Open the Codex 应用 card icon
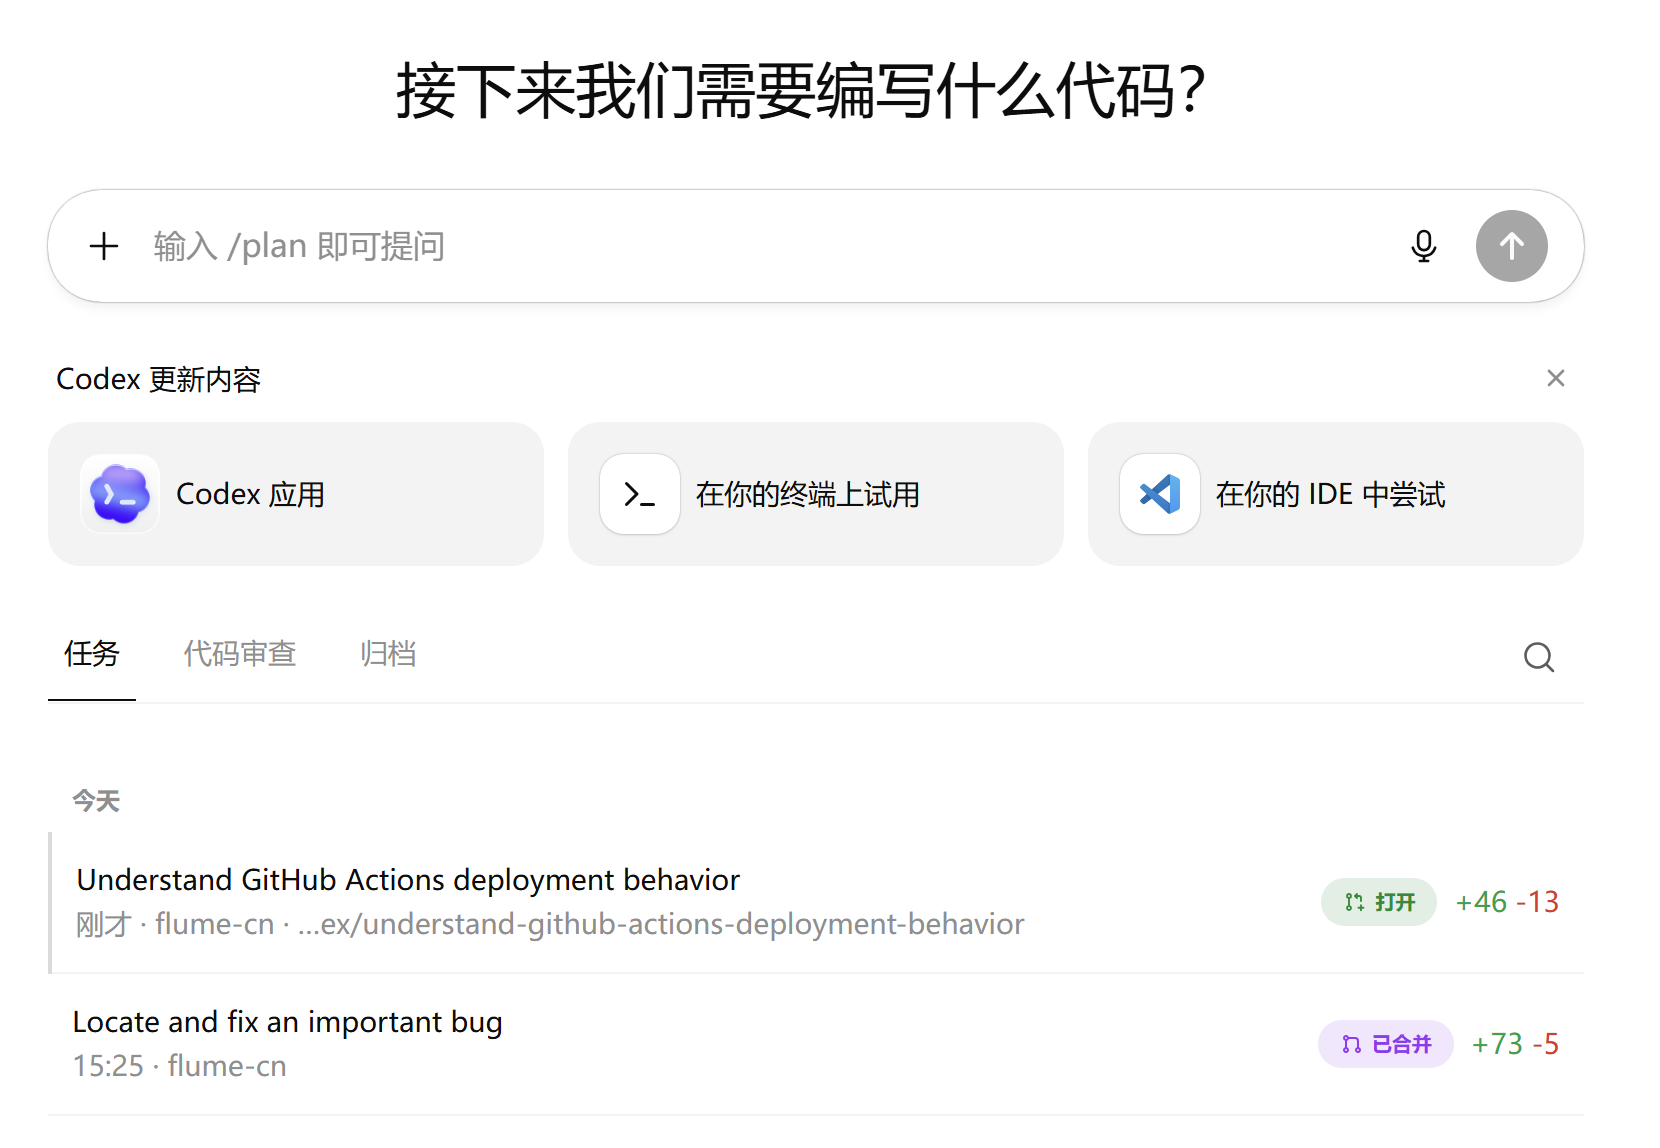The width and height of the screenshot is (1660, 1148). 120,494
